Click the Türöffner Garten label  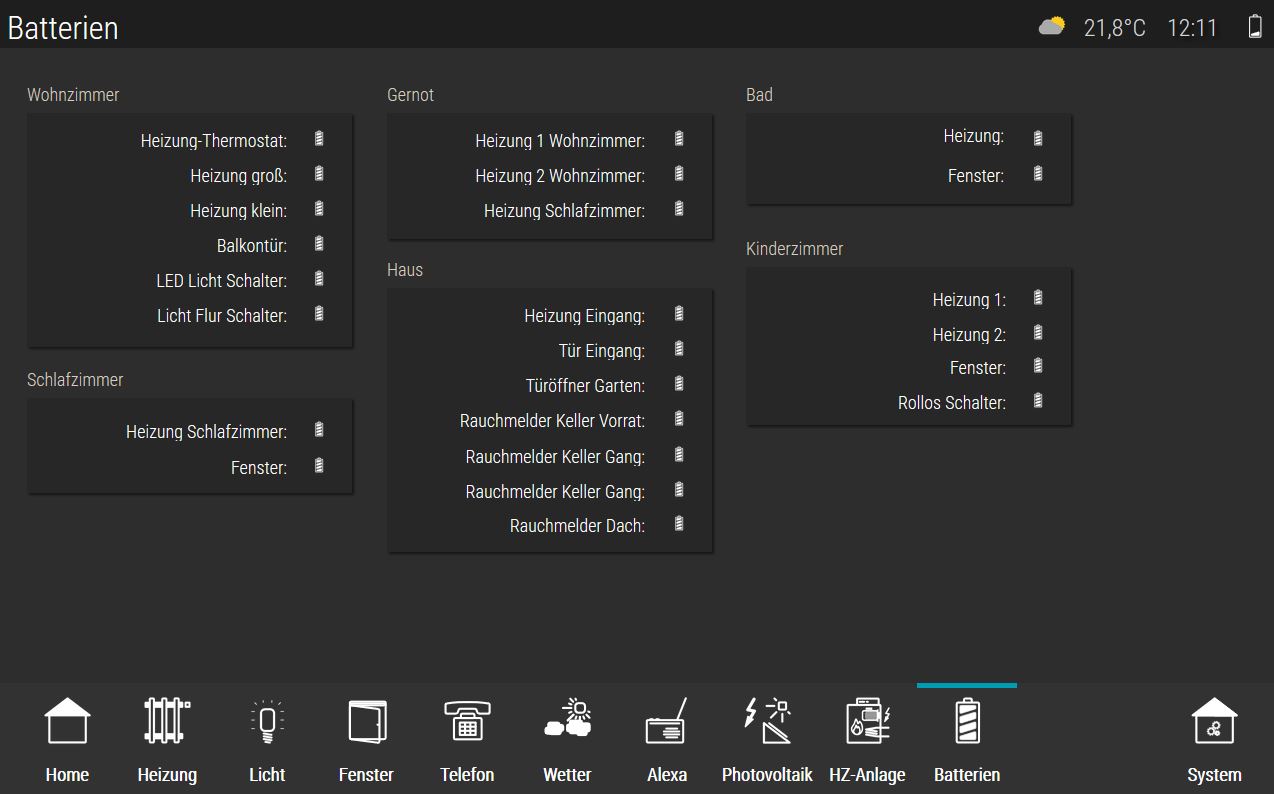point(585,386)
